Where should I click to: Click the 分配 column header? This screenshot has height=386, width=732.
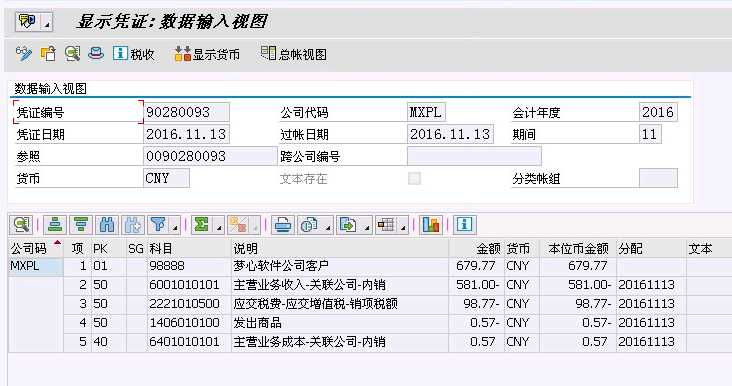pos(651,248)
